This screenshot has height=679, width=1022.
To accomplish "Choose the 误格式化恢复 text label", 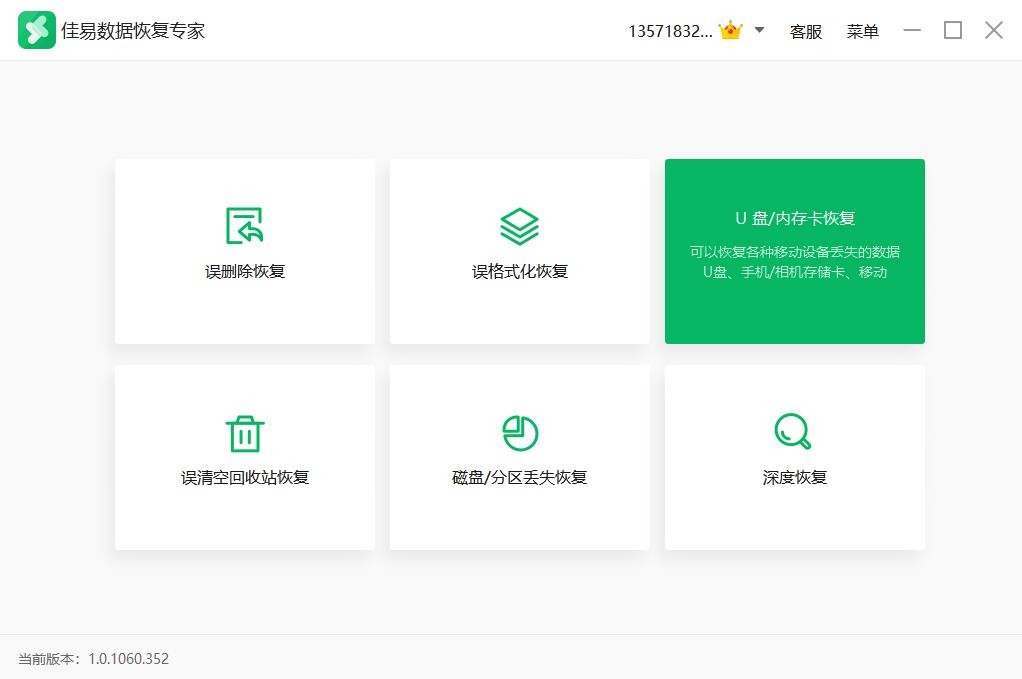I will point(520,271).
